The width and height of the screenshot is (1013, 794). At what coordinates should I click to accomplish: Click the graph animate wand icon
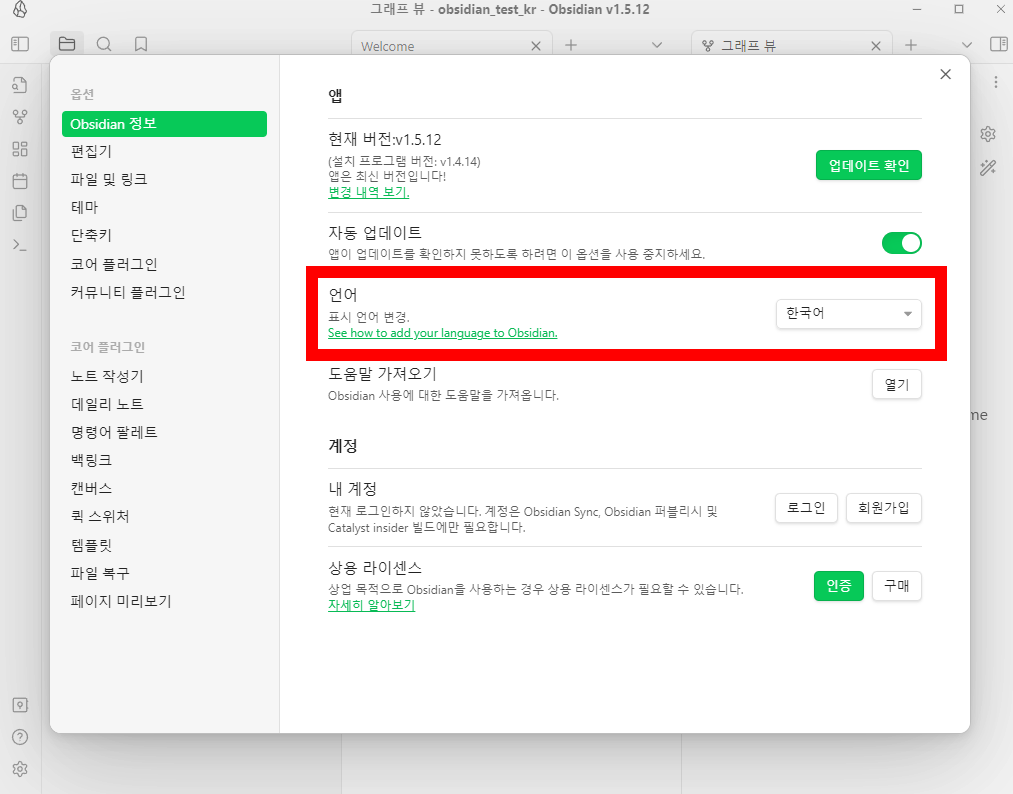tap(988, 167)
